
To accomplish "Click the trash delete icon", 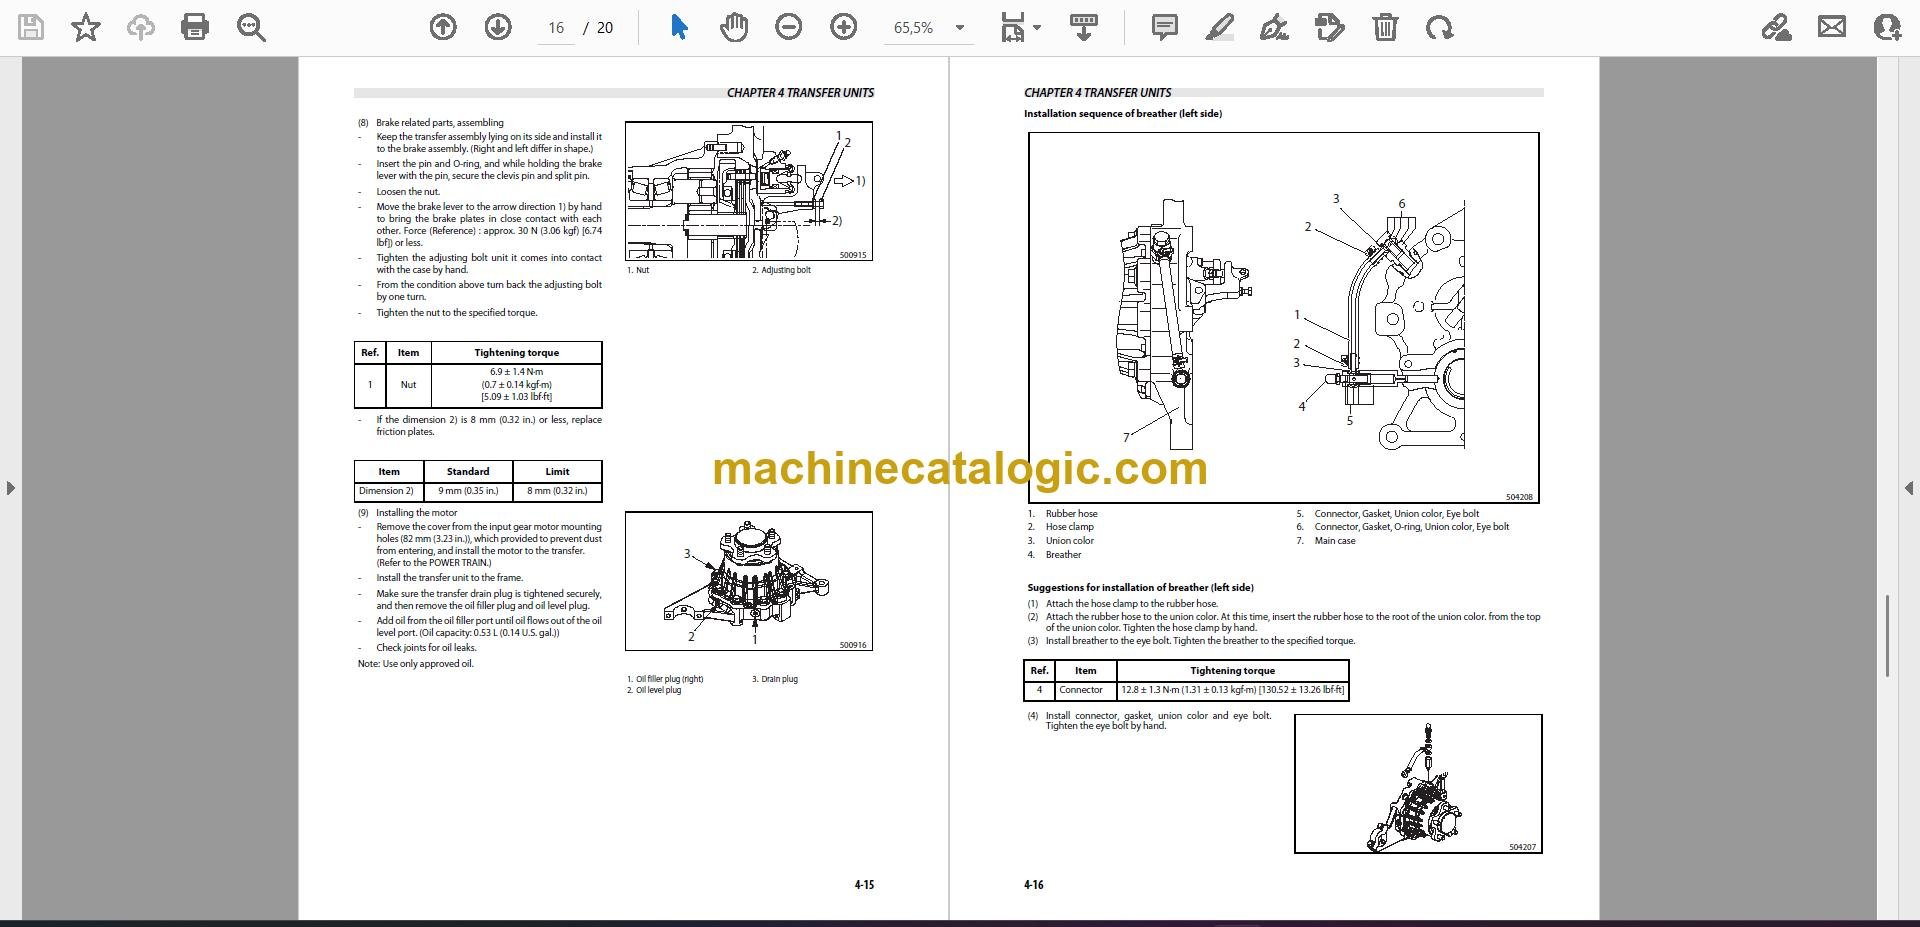I will (1385, 27).
